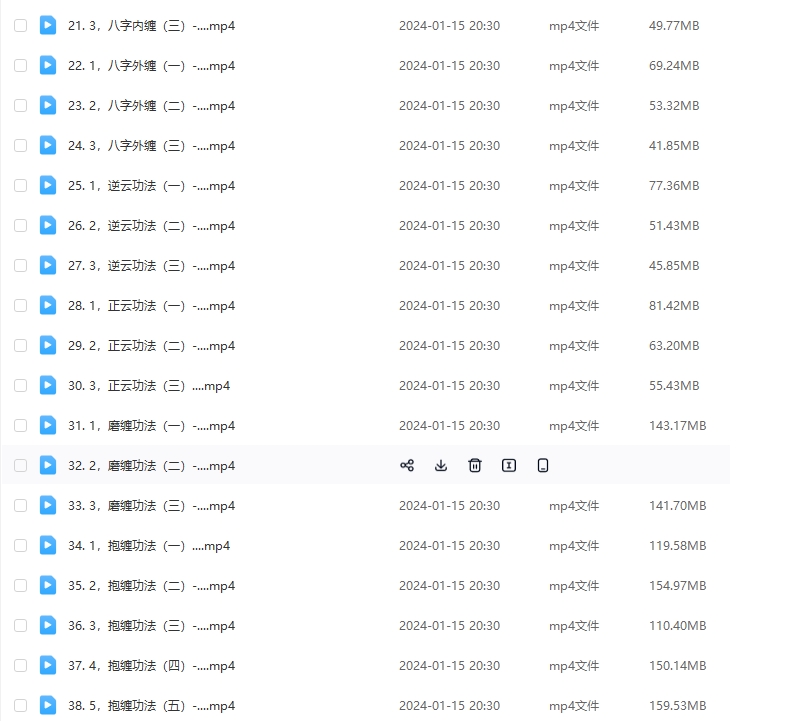This screenshot has width=791, height=721.
Task: Open the video named 31. 磨缠功法（一）
Action: pyautogui.click(x=151, y=425)
